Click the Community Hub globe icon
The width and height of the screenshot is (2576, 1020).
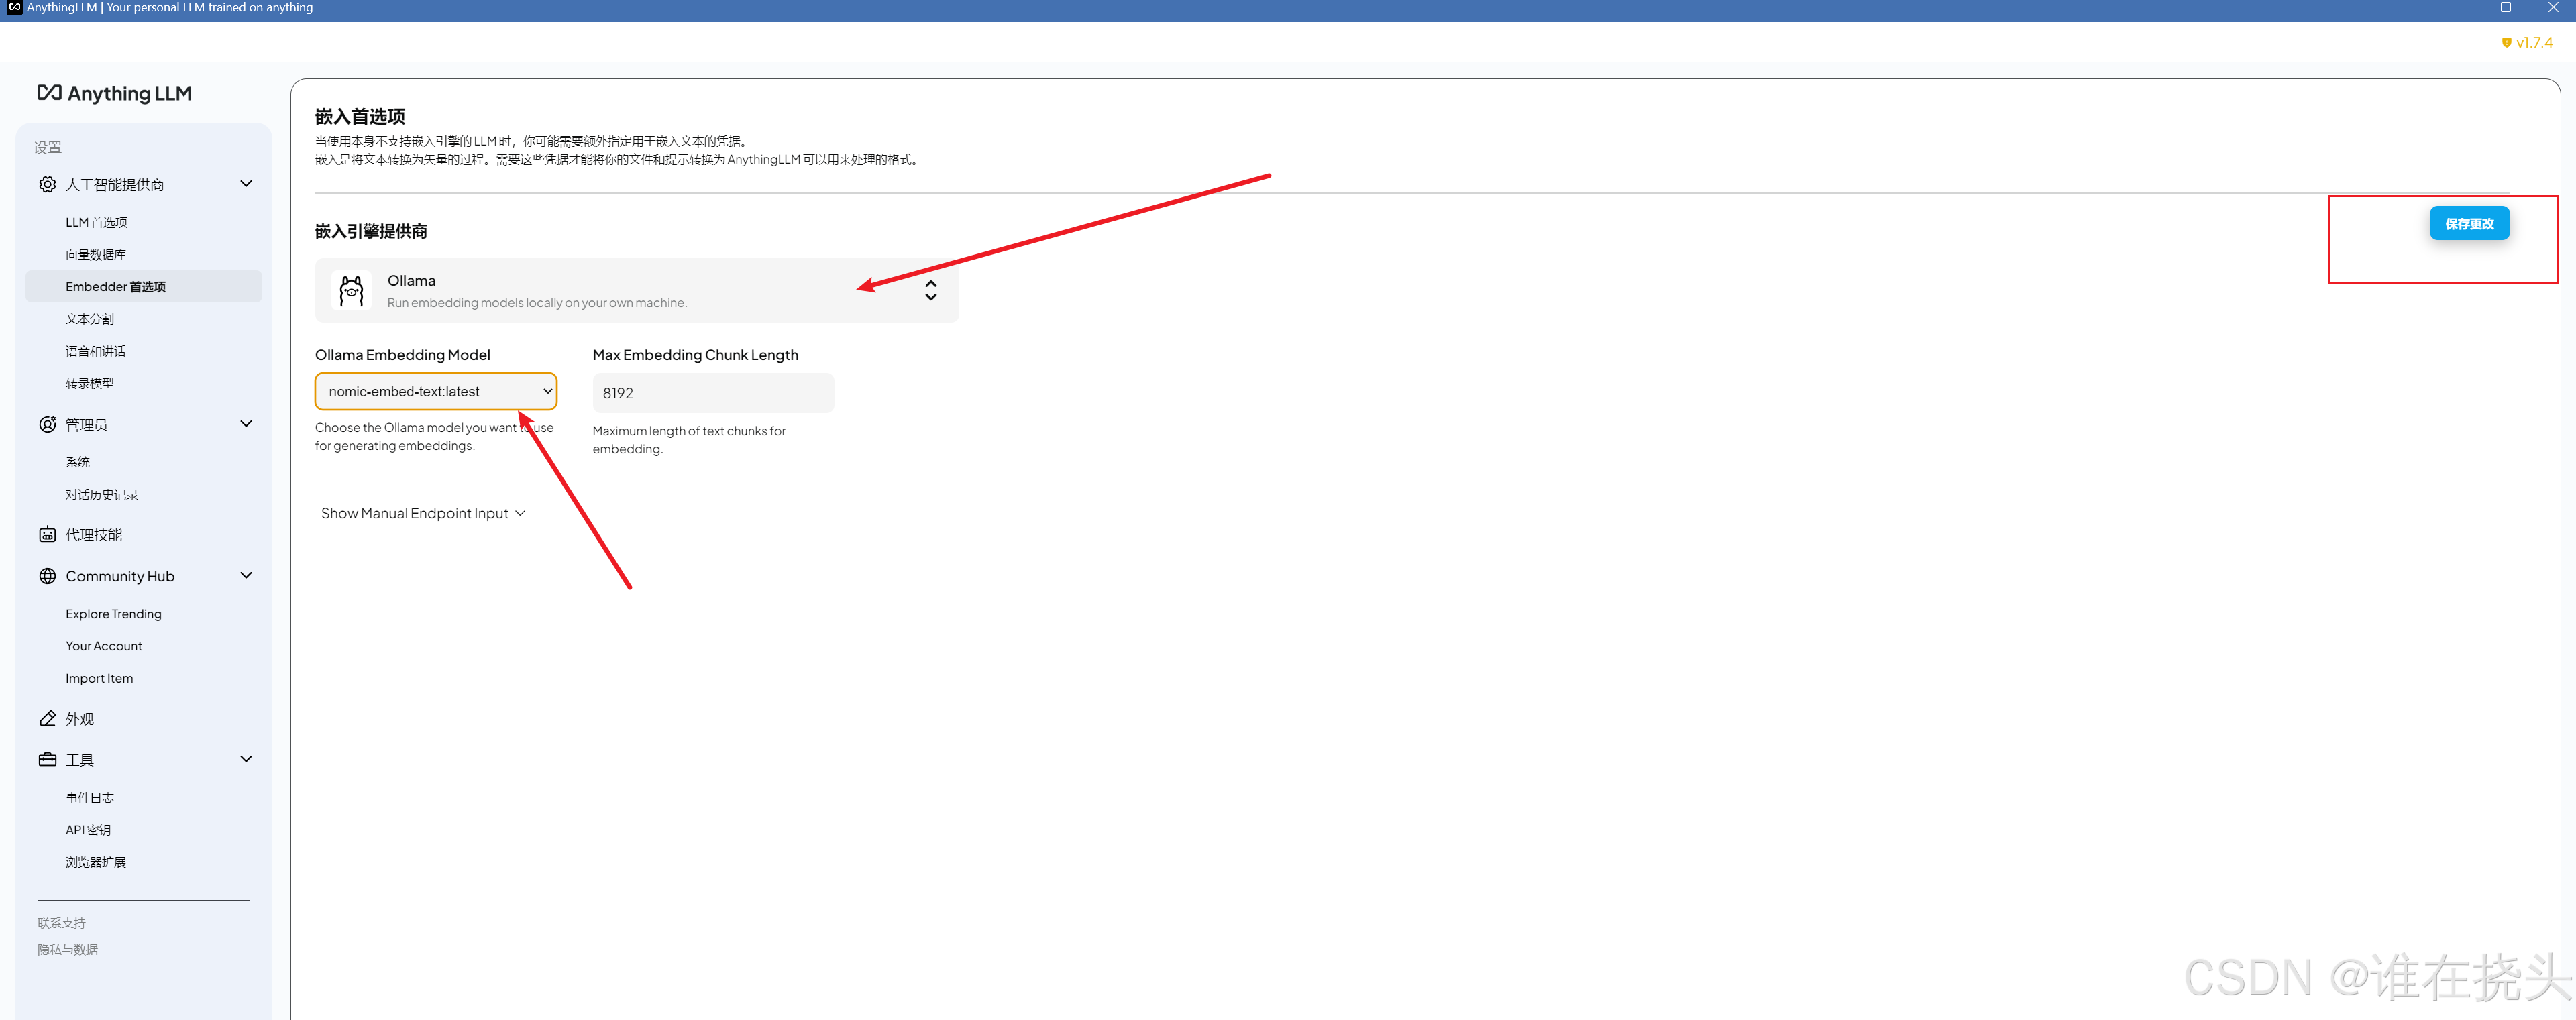pos(47,576)
